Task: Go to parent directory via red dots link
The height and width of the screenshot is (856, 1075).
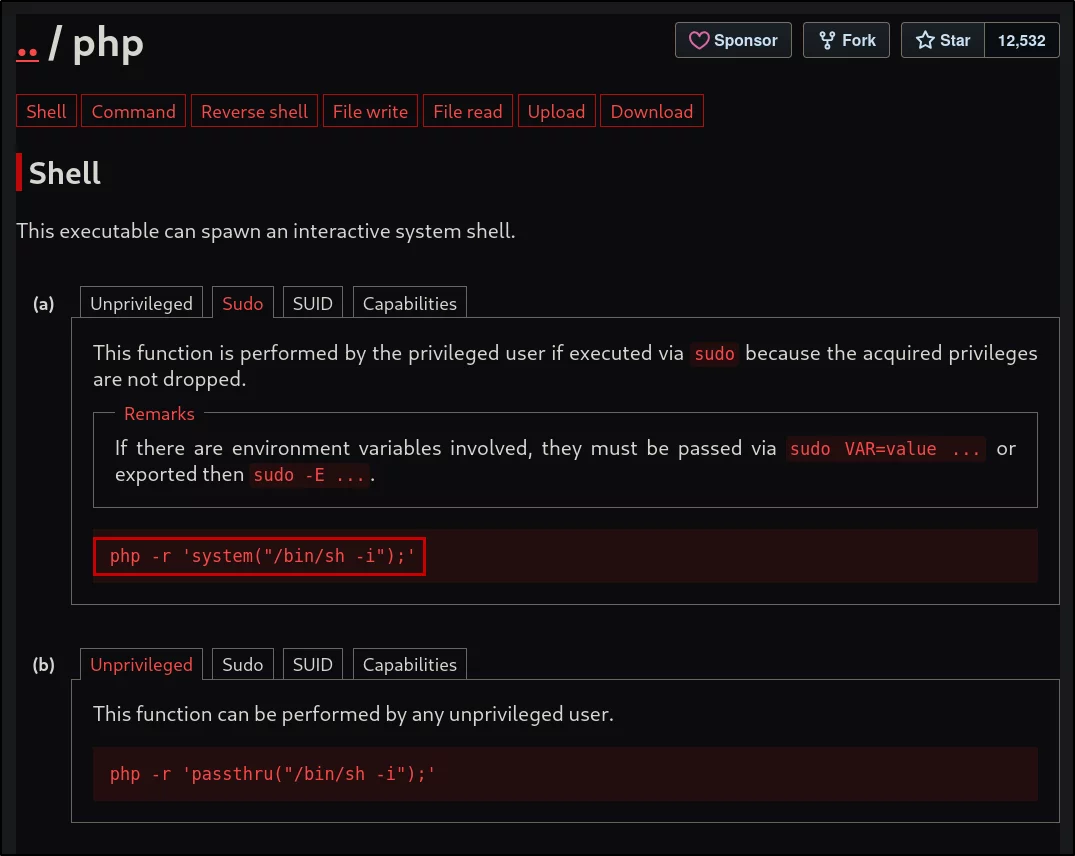Action: 27,52
